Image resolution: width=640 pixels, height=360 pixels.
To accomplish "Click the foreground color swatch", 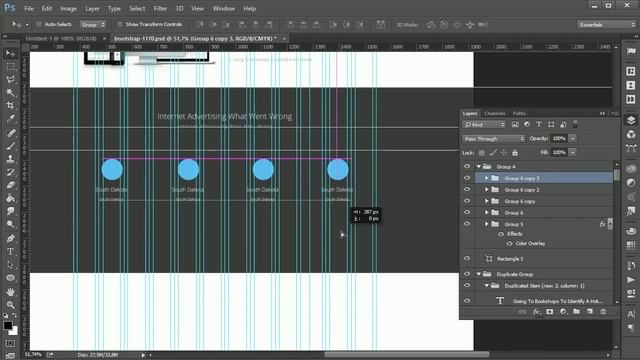I will [8, 325].
